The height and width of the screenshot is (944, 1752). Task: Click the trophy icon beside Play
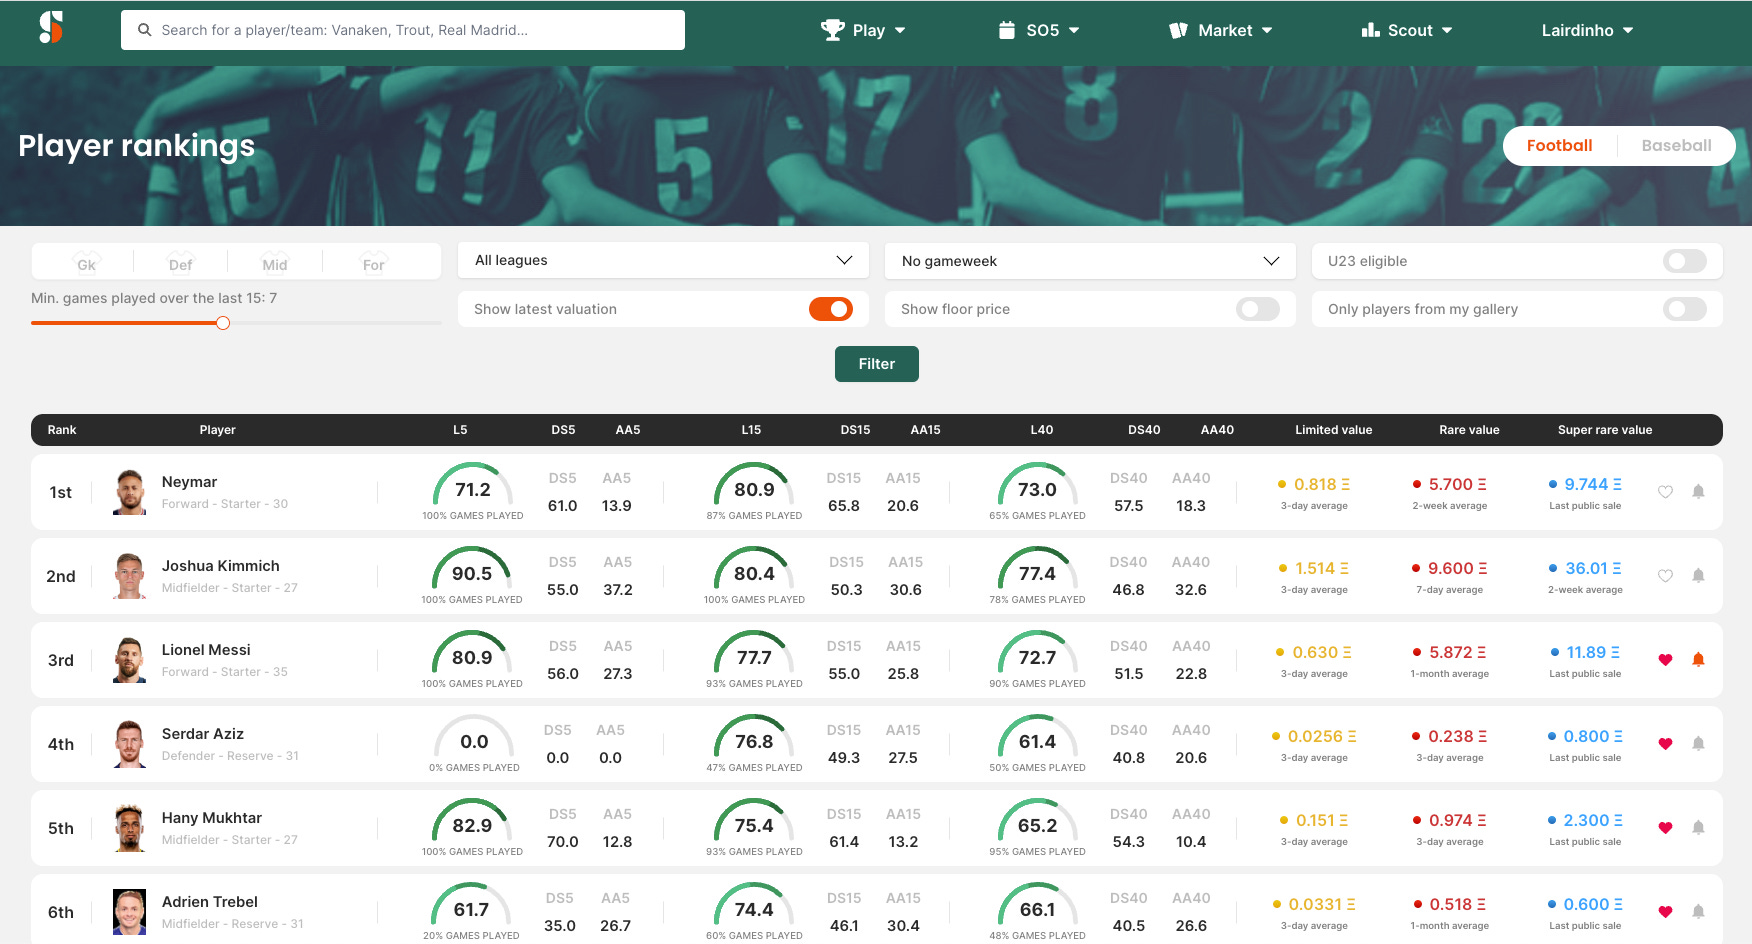[832, 30]
